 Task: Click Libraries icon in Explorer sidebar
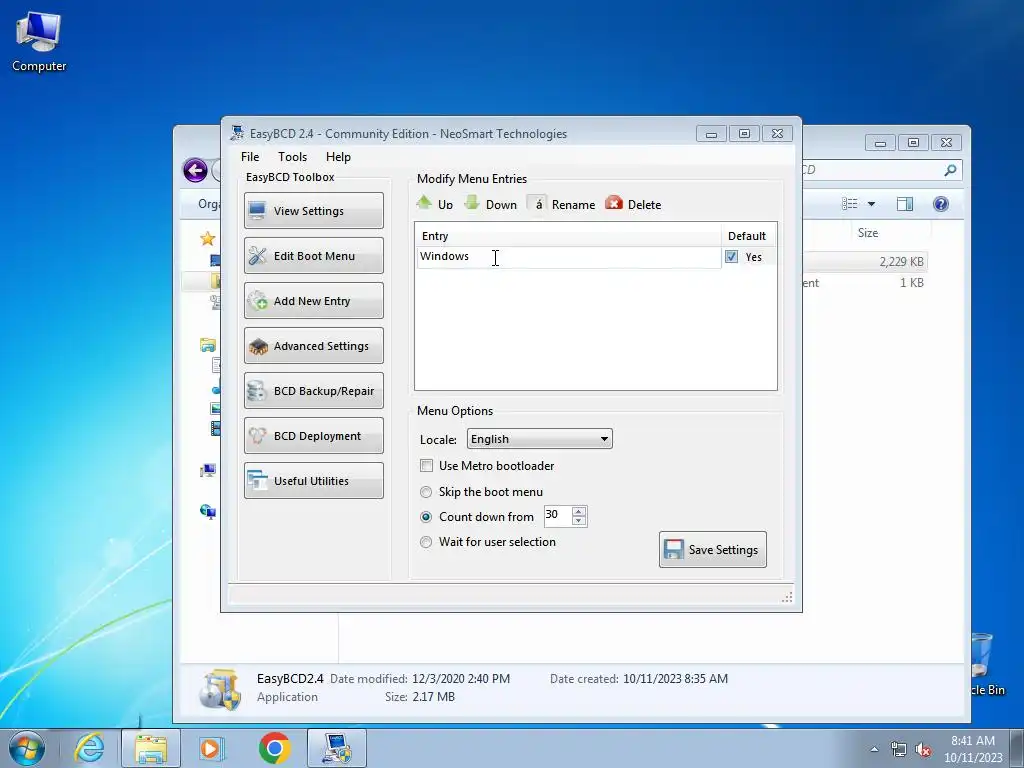tap(208, 345)
